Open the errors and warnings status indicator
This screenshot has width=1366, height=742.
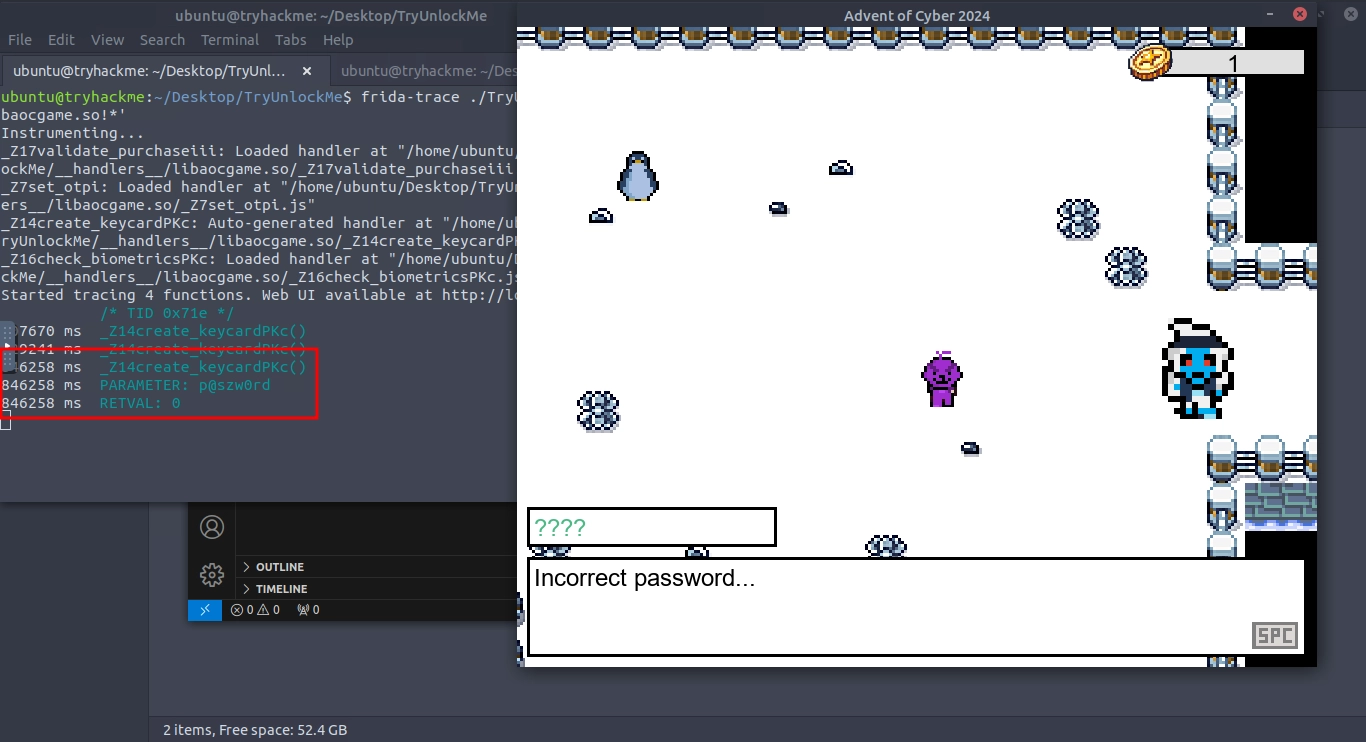click(255, 610)
